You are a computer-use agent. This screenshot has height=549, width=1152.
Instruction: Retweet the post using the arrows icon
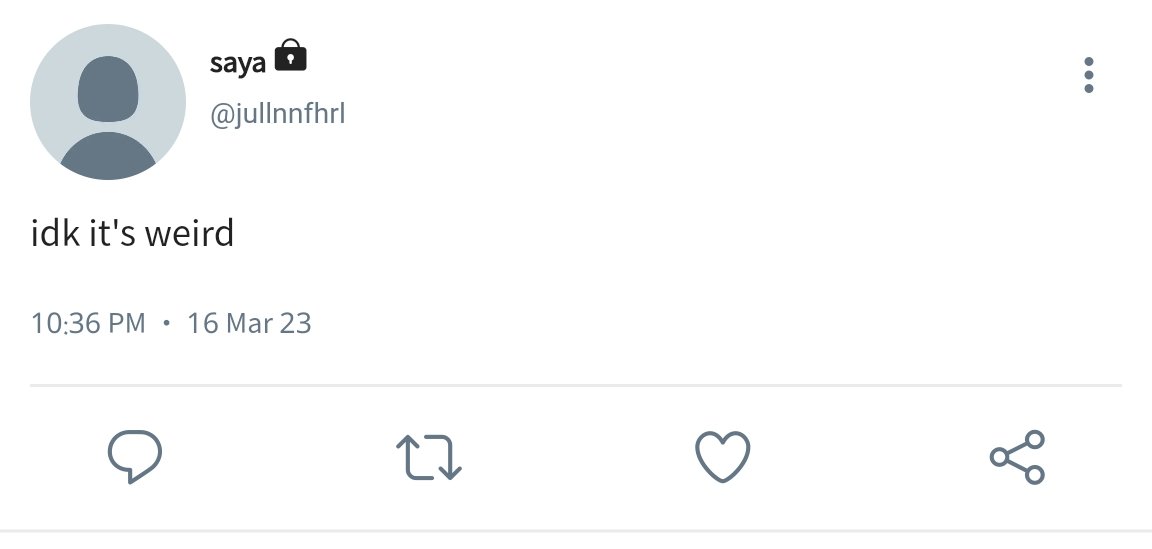(429, 457)
